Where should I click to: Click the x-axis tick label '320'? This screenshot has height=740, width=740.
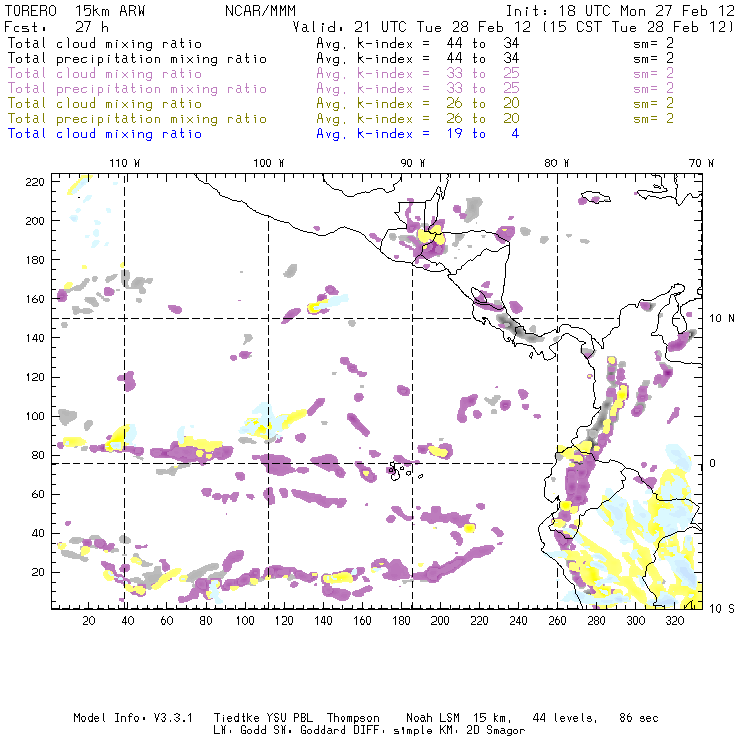674,621
